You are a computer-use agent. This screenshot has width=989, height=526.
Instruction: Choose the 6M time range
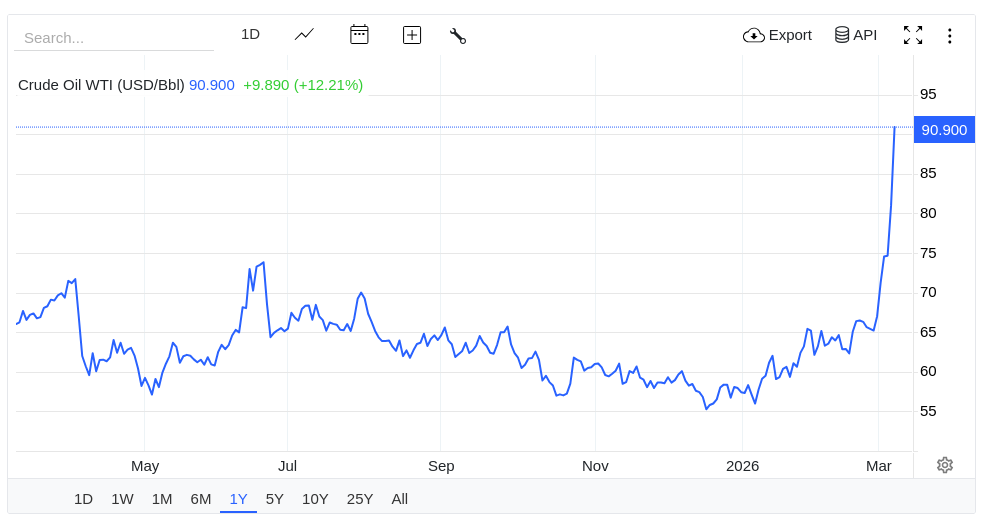201,500
